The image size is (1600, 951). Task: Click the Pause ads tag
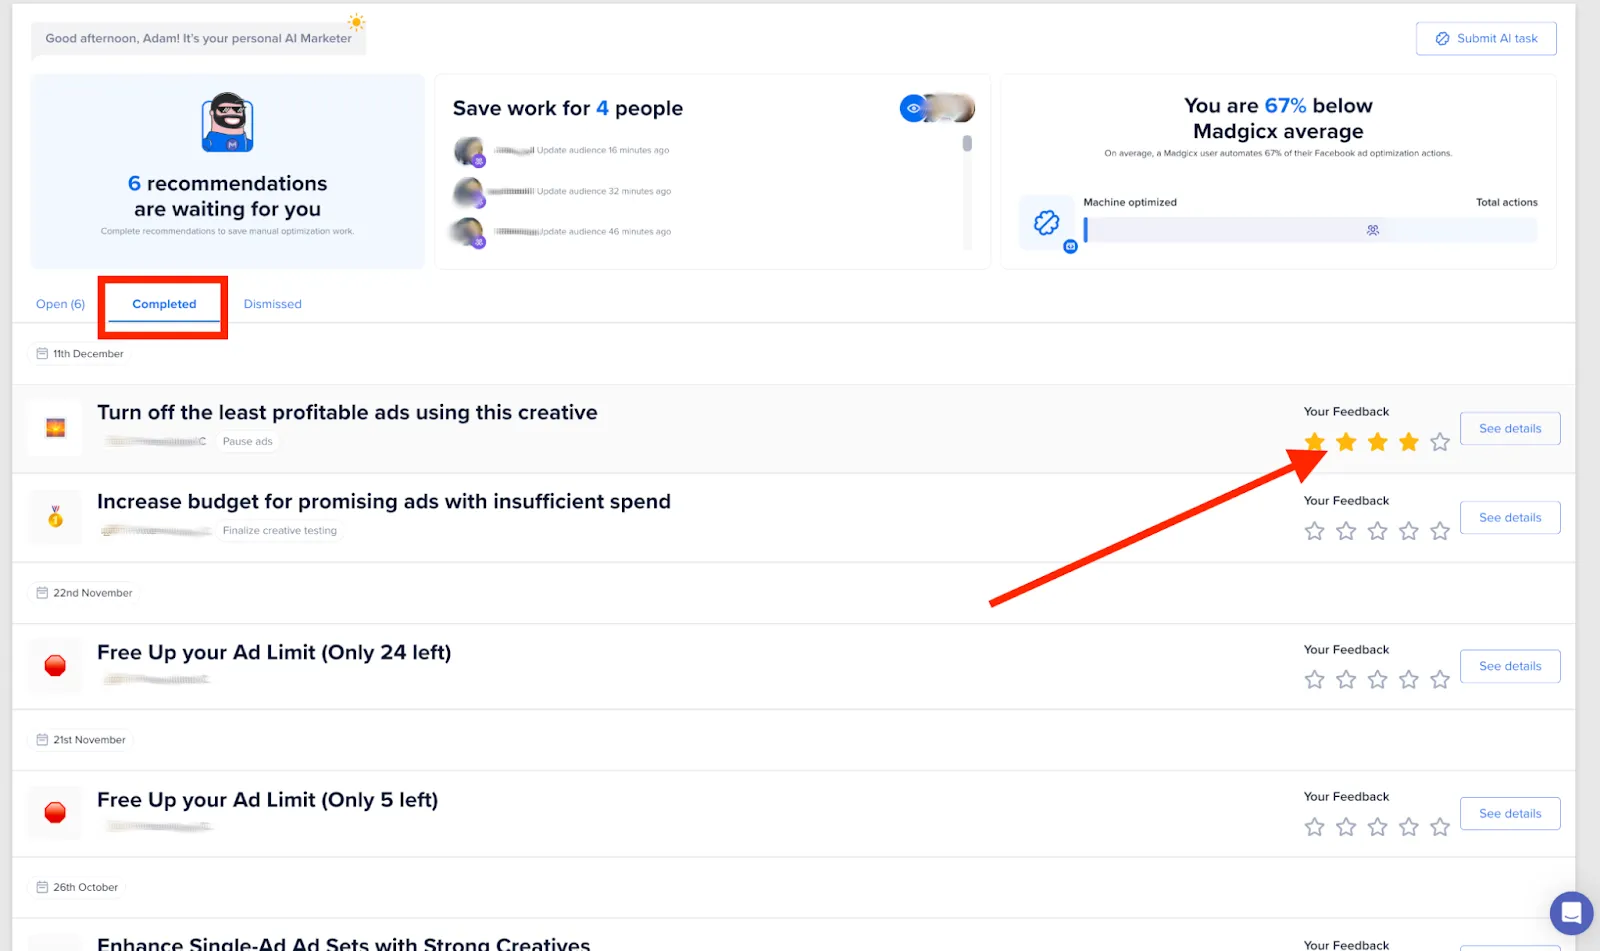pos(247,442)
